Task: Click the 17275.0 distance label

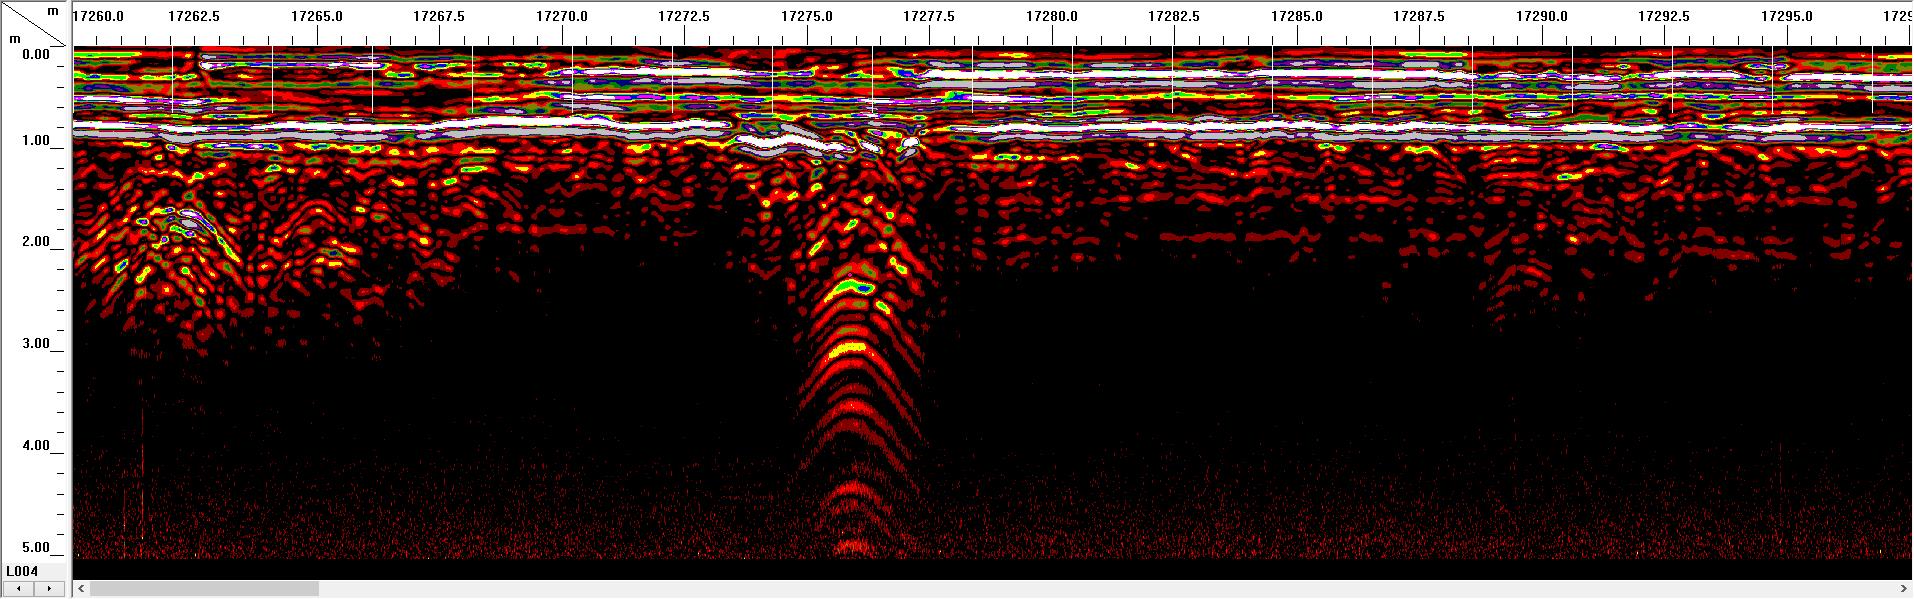Action: (807, 16)
